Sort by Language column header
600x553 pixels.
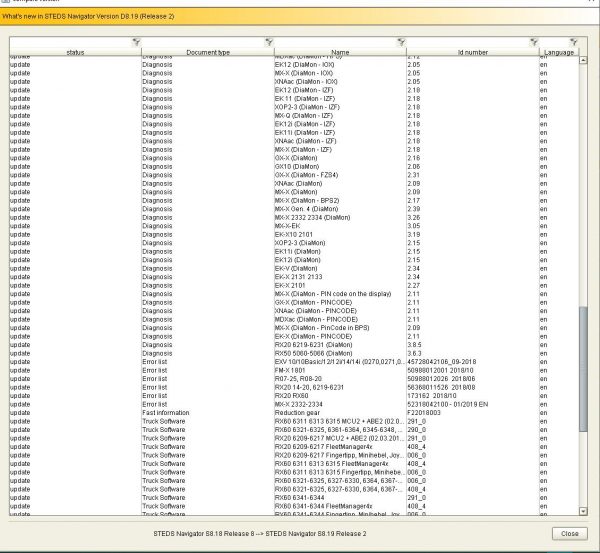(559, 52)
